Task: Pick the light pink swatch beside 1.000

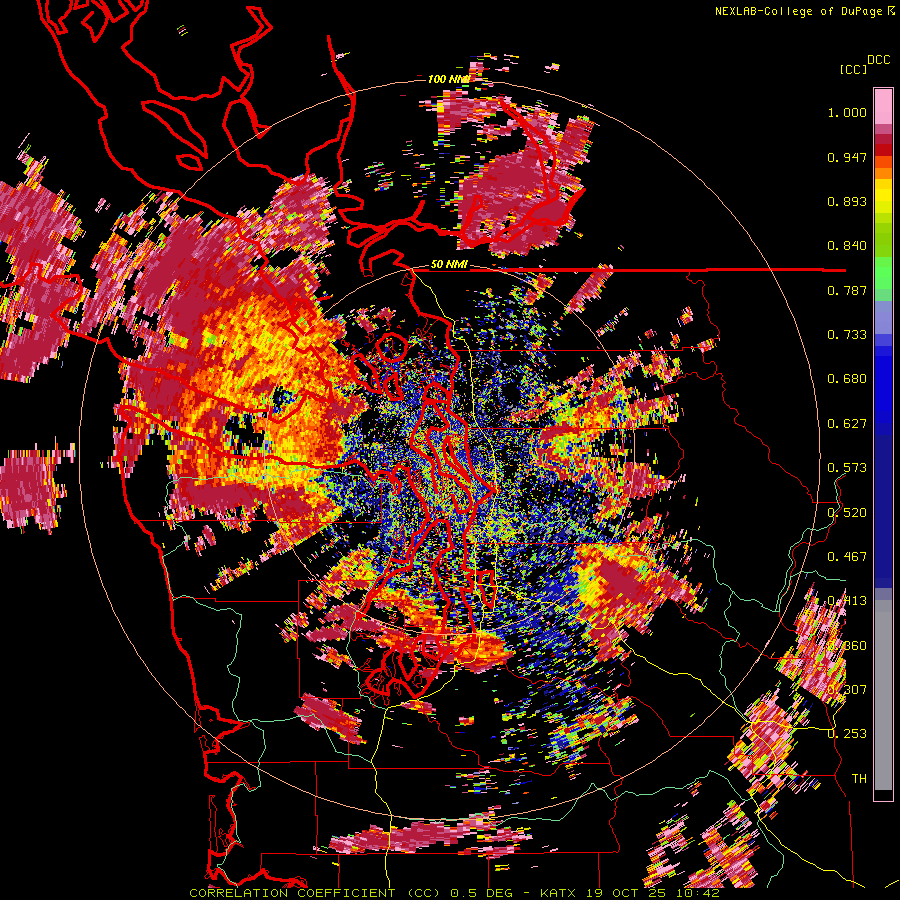Action: pyautogui.click(x=883, y=106)
